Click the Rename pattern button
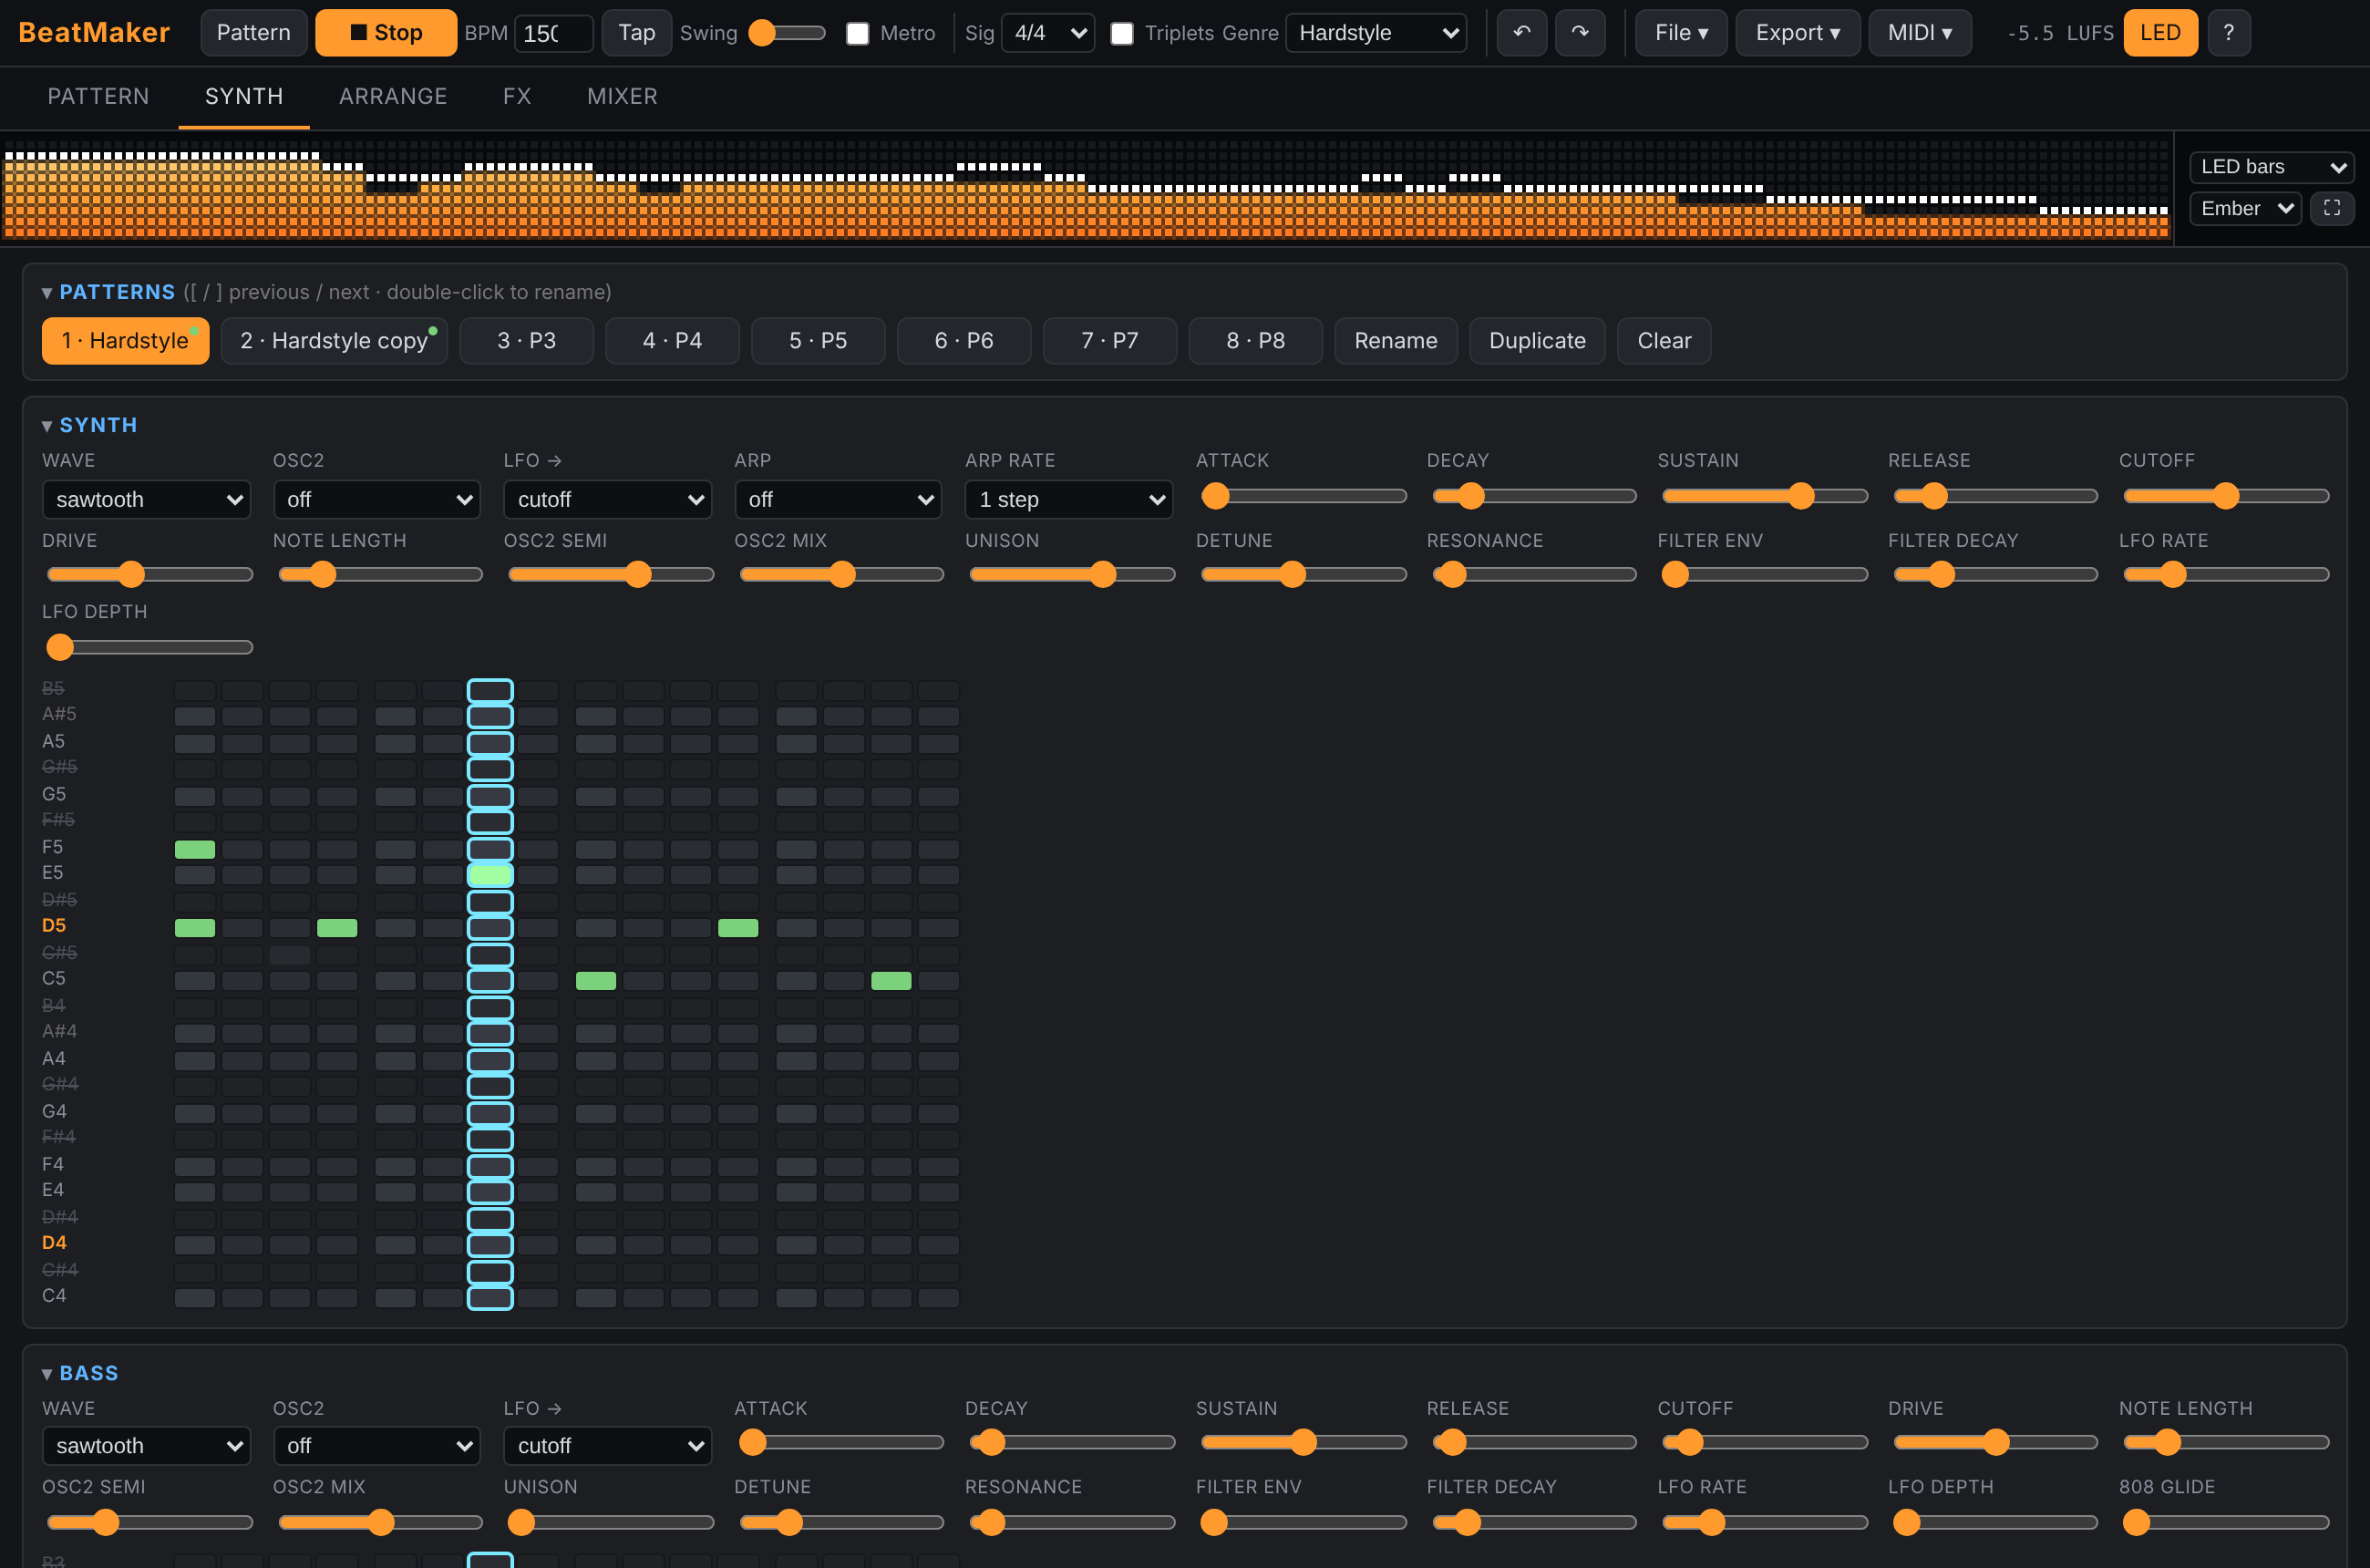 pyautogui.click(x=1395, y=341)
